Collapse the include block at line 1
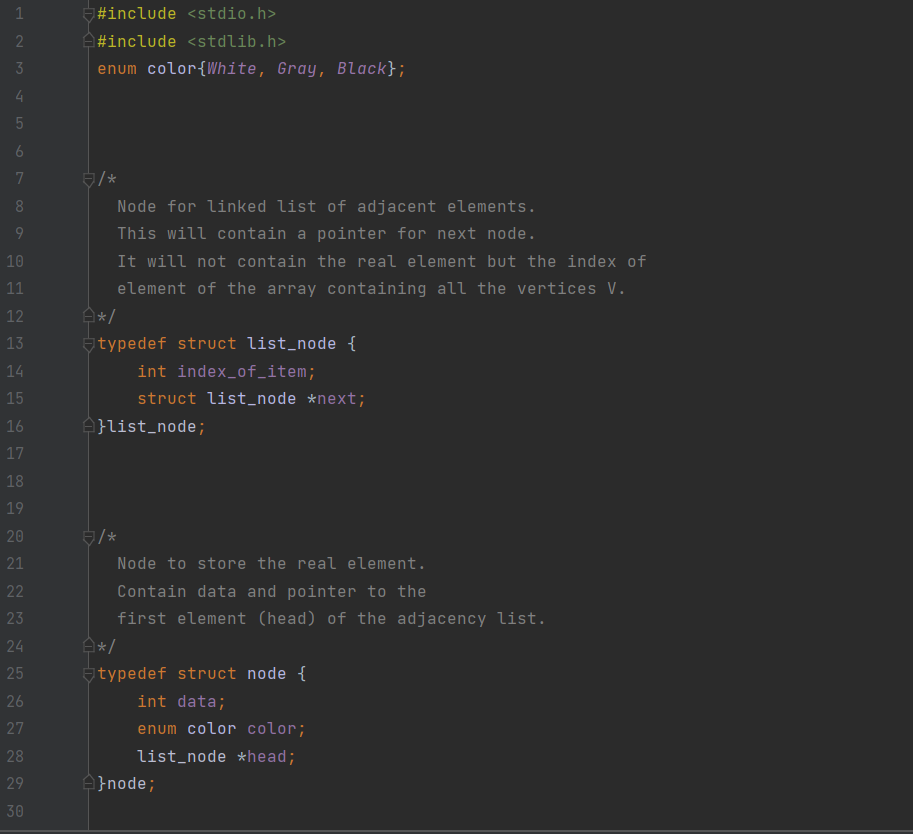 (x=89, y=15)
